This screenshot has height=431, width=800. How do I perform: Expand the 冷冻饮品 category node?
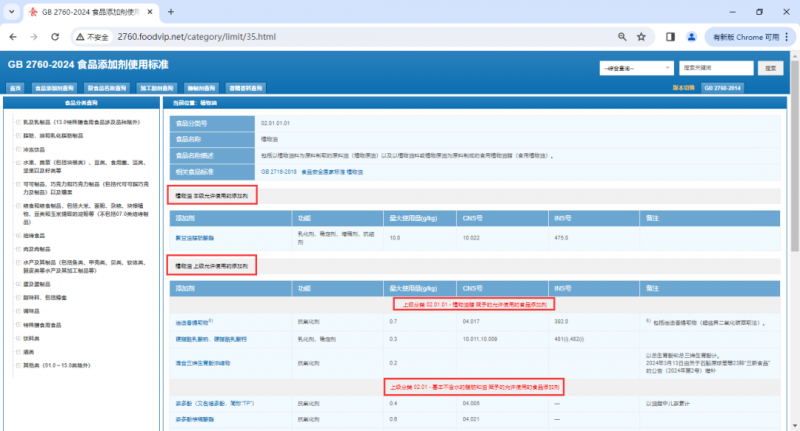(x=18, y=149)
